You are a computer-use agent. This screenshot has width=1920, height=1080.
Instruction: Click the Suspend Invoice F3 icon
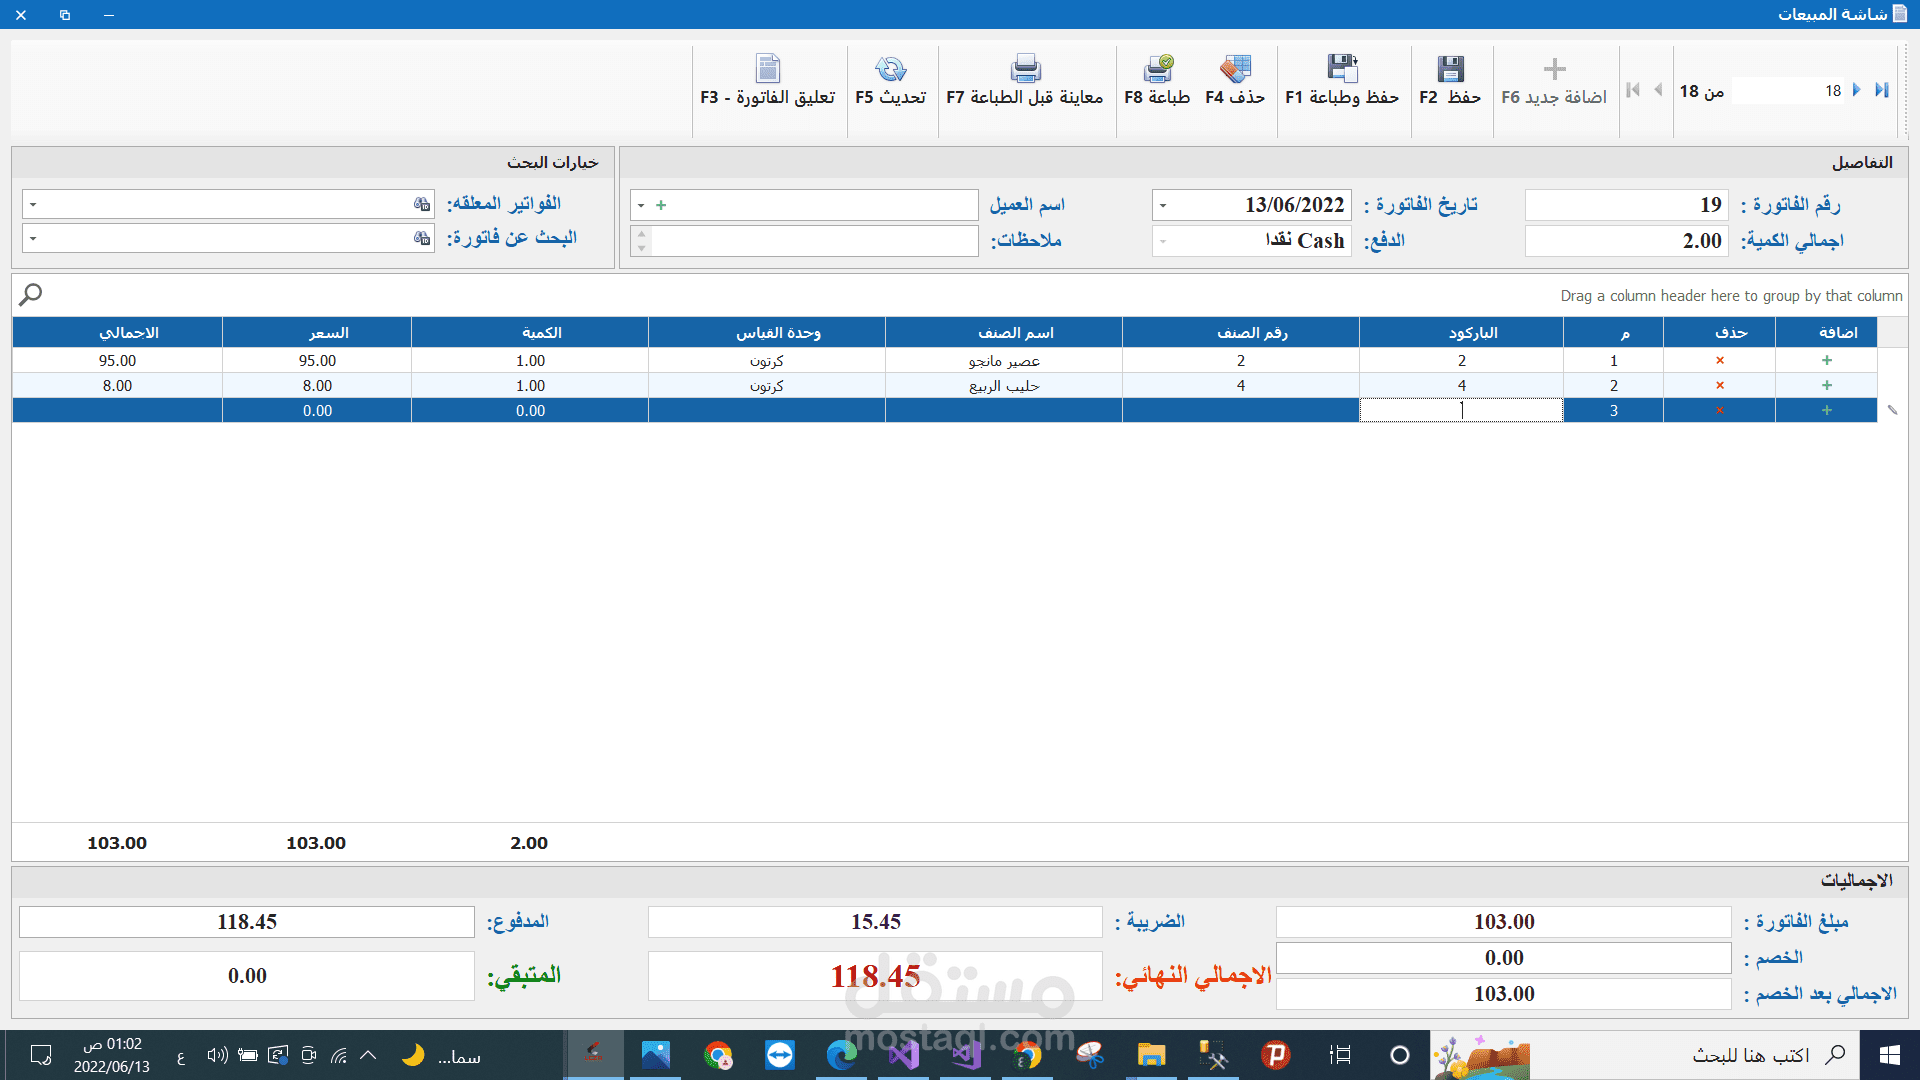(767, 69)
